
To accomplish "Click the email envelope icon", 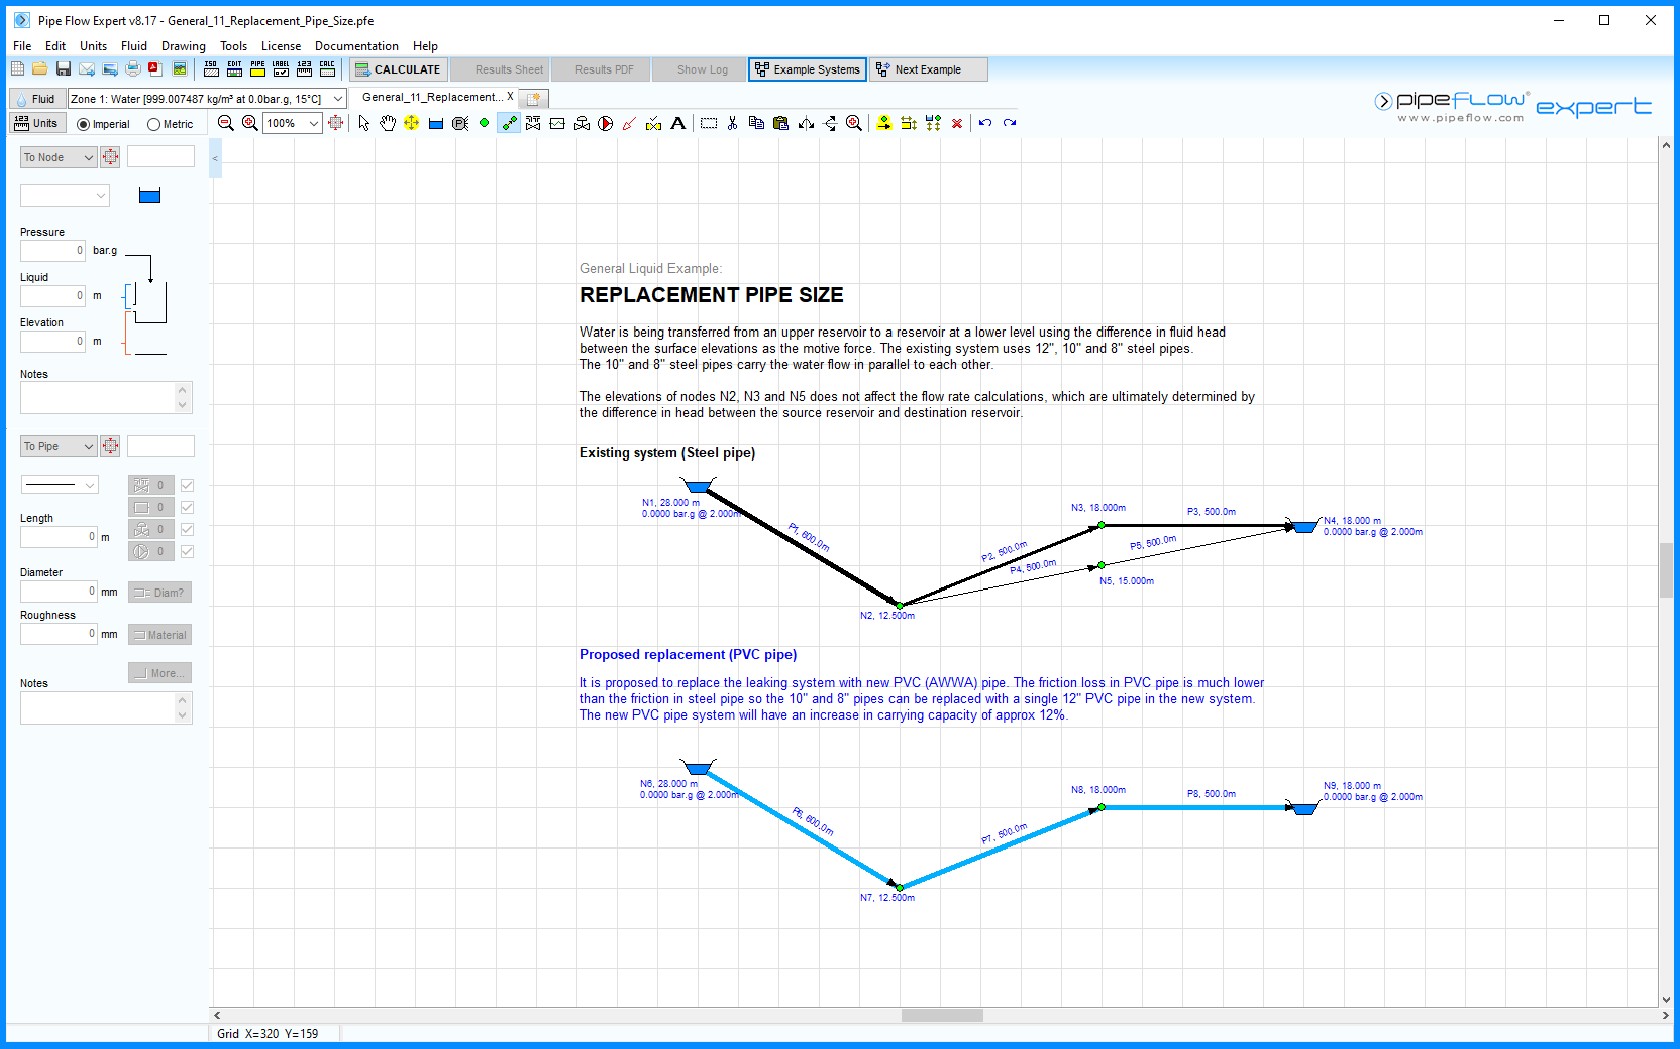I will (x=87, y=69).
